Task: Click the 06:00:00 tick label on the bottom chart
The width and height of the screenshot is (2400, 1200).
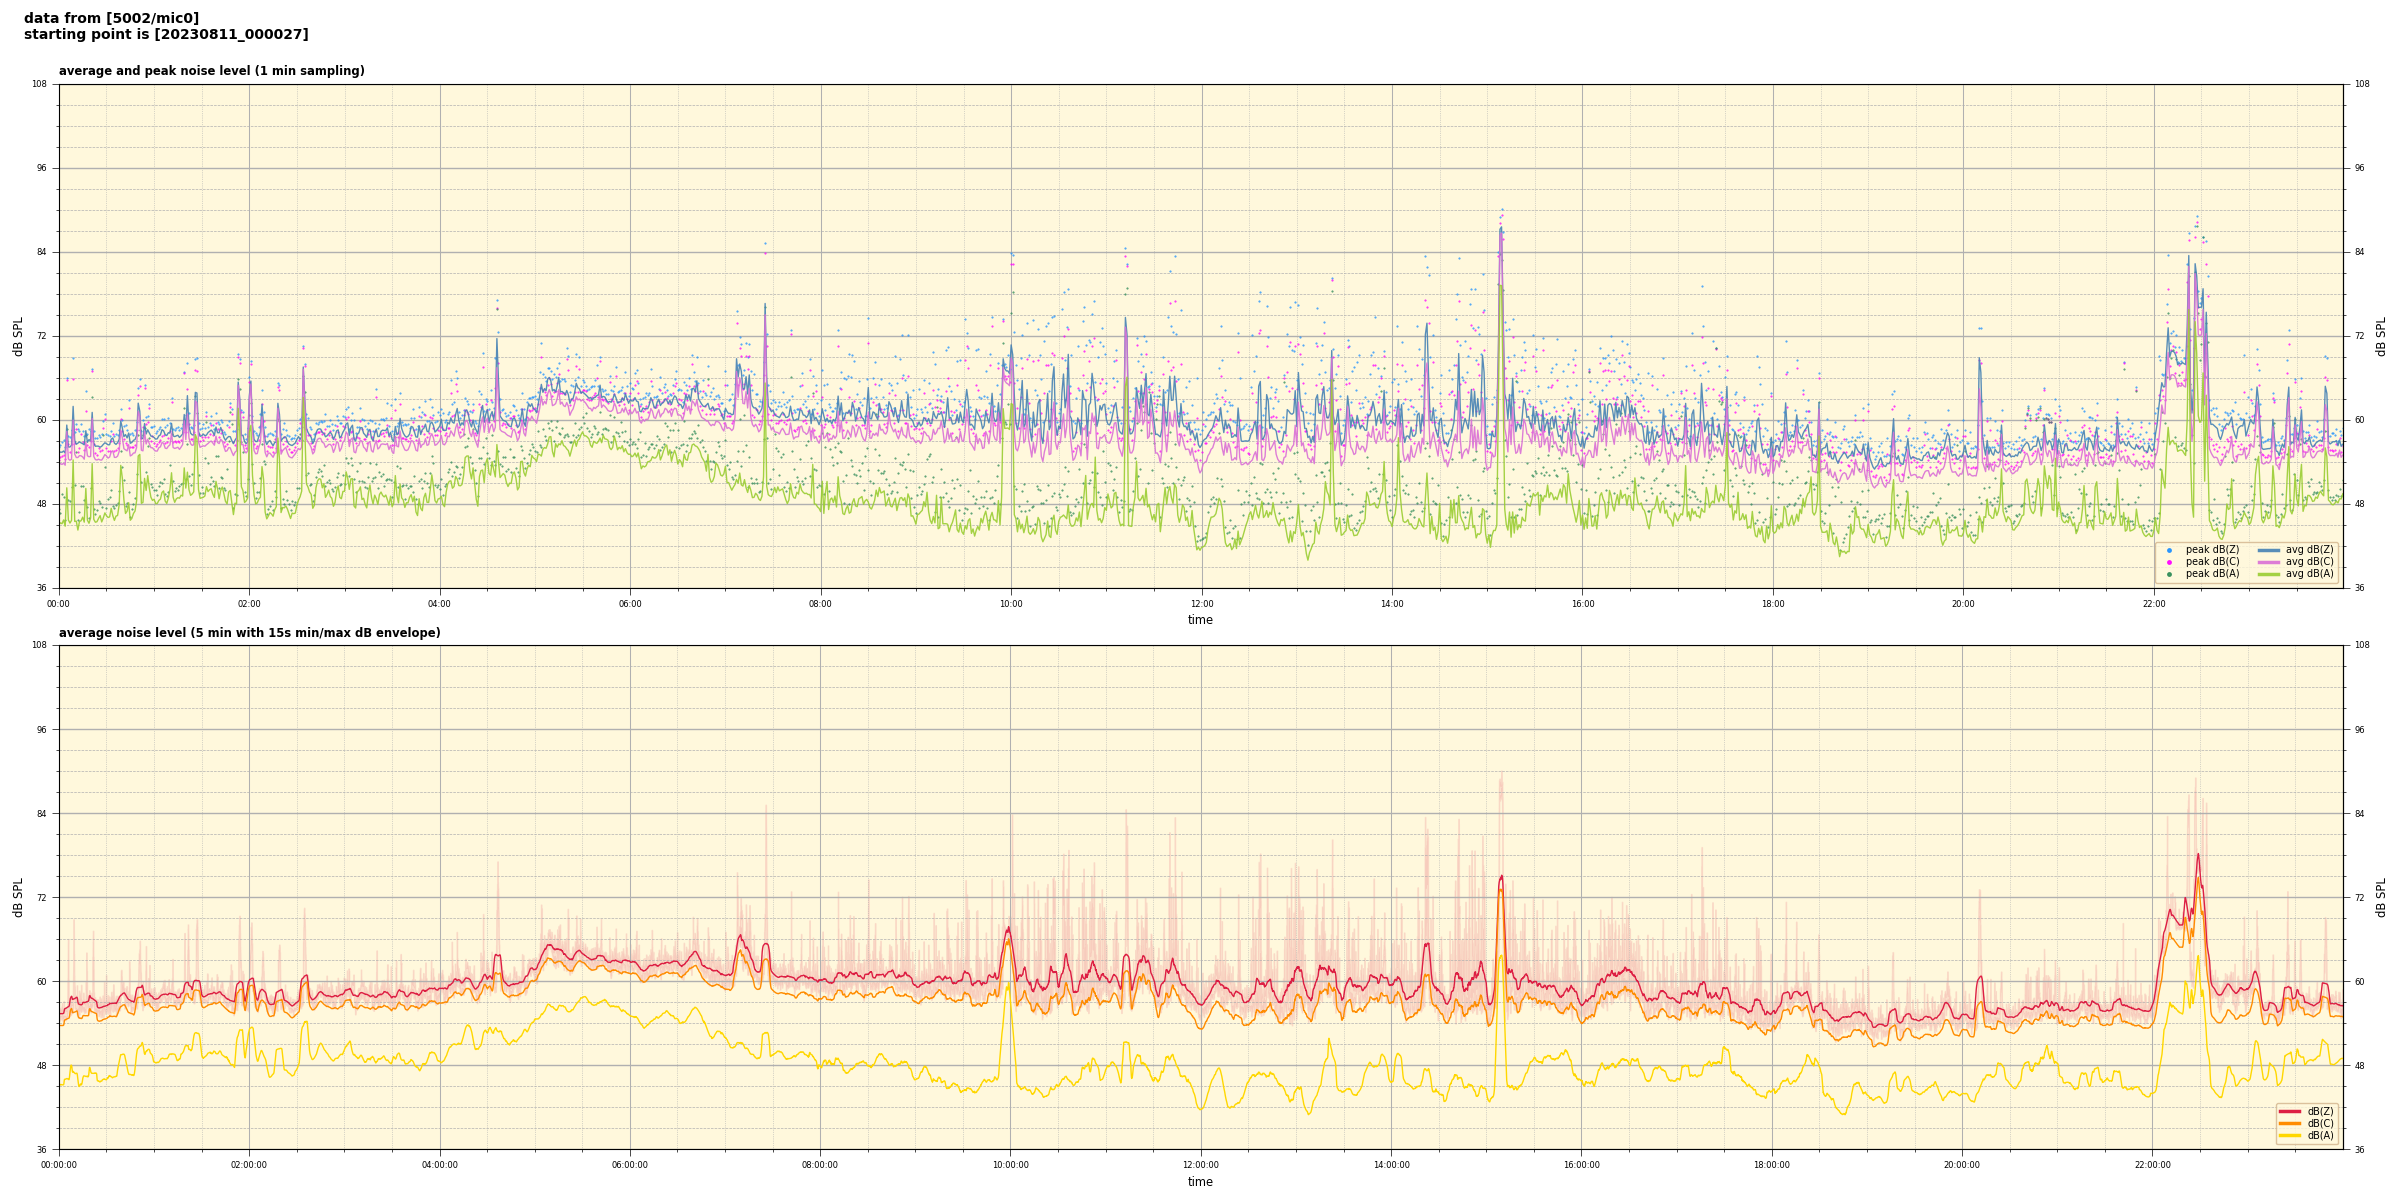Action: pyautogui.click(x=630, y=1165)
